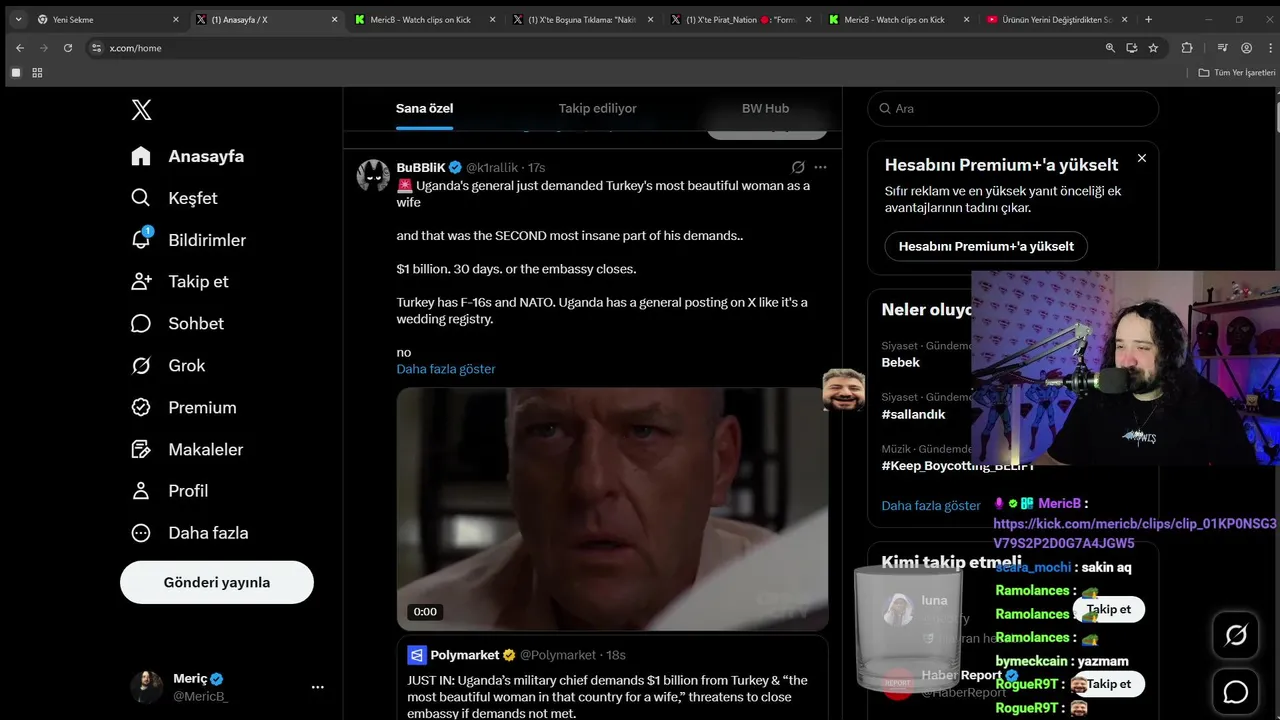Viewport: 1280px width, 720px height.
Task: Click Gönderi yayınla button
Action: tap(217, 582)
